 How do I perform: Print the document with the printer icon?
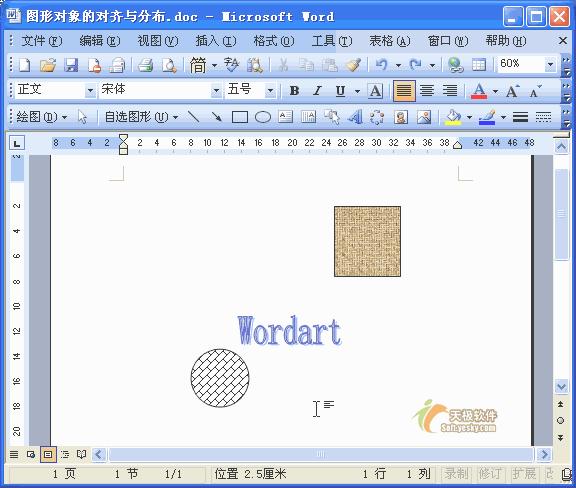coord(145,65)
